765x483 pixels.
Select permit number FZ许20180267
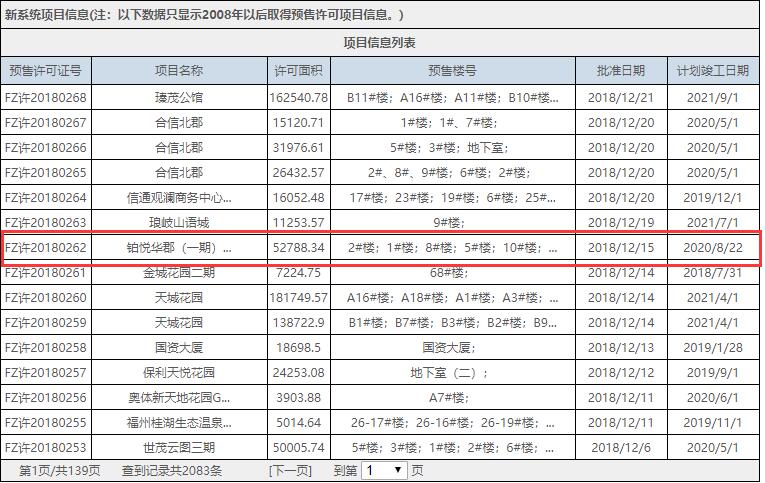click(45, 122)
